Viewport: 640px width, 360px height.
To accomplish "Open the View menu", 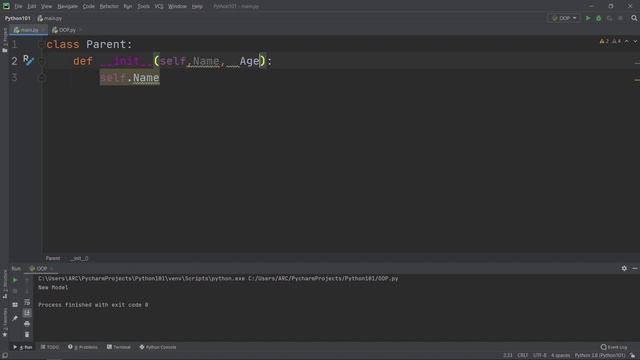I will point(47,7).
